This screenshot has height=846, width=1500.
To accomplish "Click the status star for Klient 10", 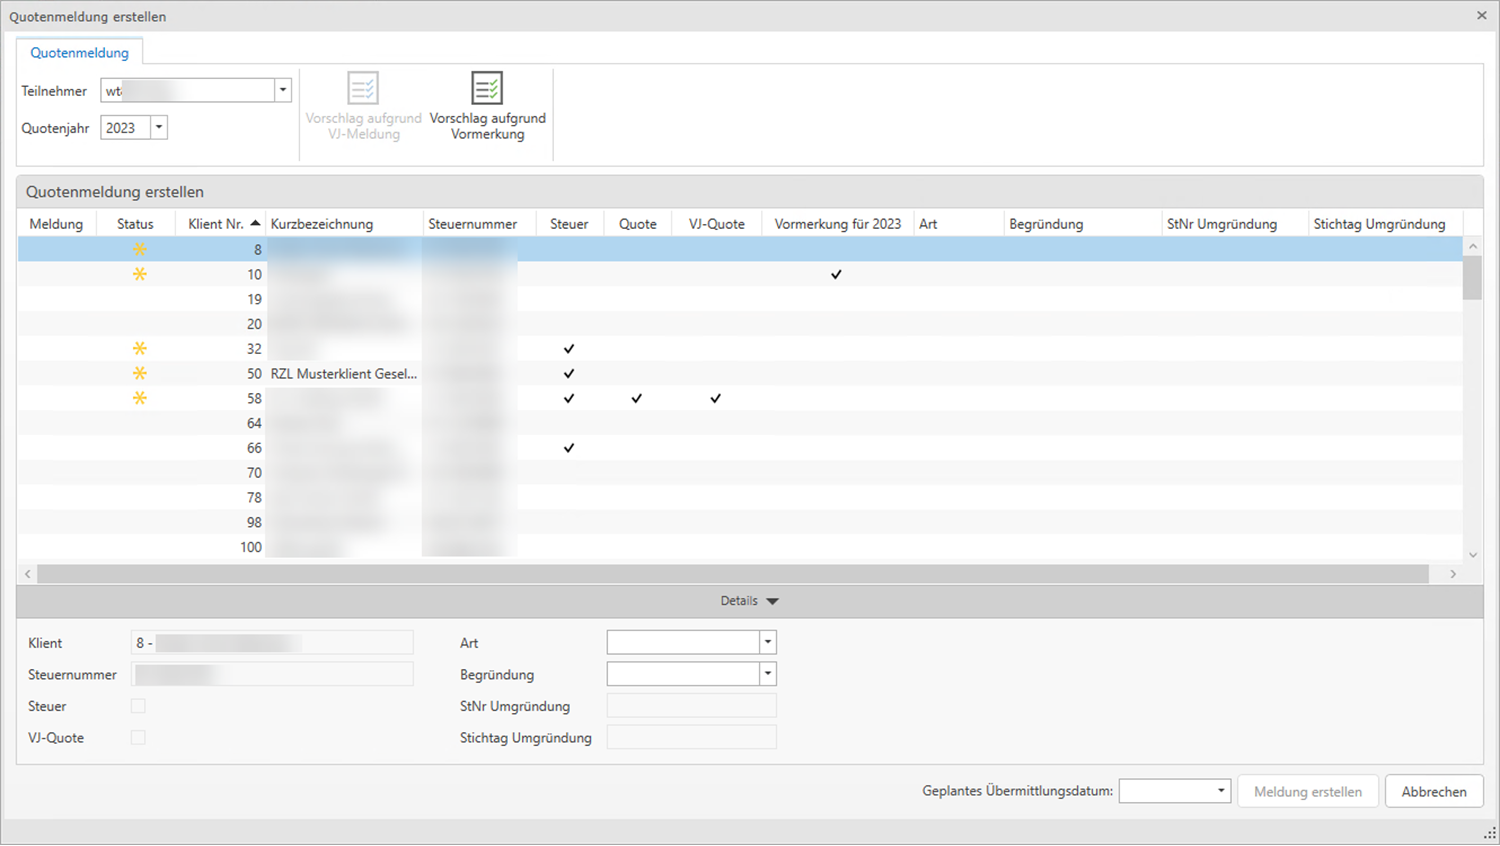I will coord(140,274).
